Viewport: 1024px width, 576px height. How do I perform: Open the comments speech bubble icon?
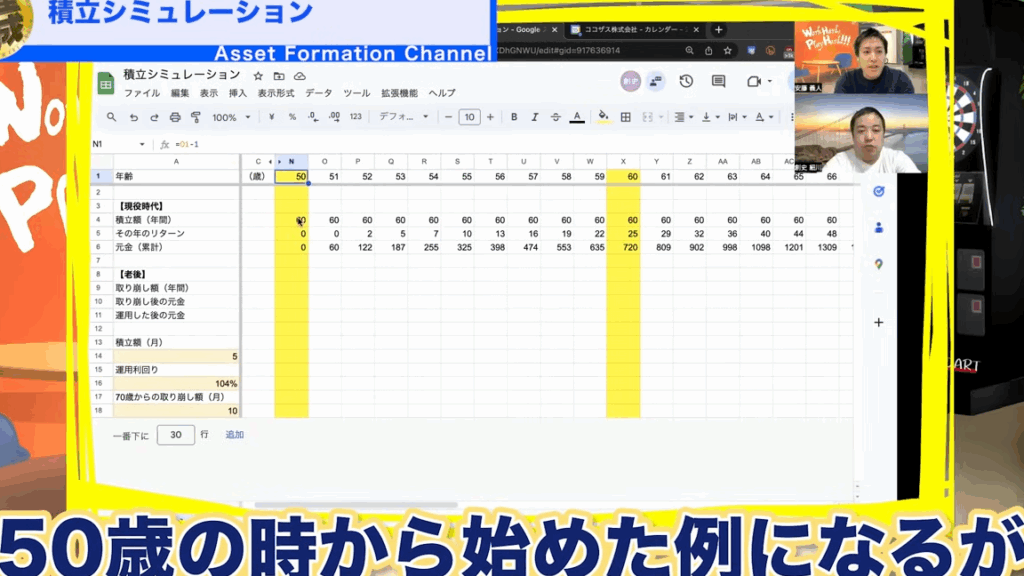coord(718,81)
